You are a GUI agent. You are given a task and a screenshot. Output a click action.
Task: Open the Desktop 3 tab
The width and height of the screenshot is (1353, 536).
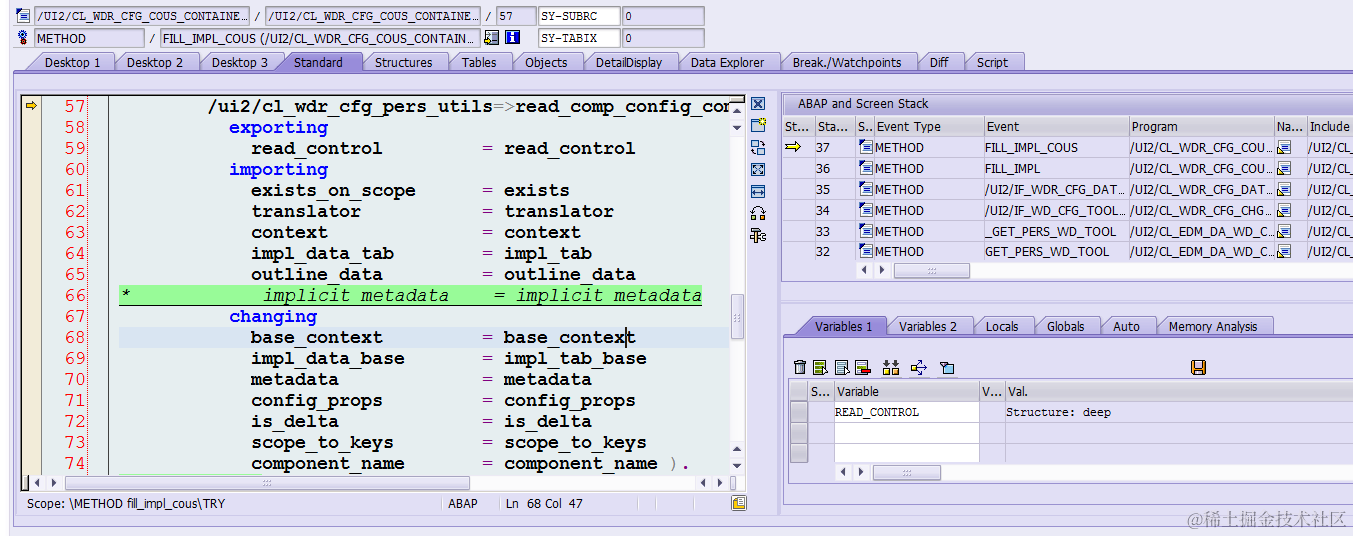239,62
